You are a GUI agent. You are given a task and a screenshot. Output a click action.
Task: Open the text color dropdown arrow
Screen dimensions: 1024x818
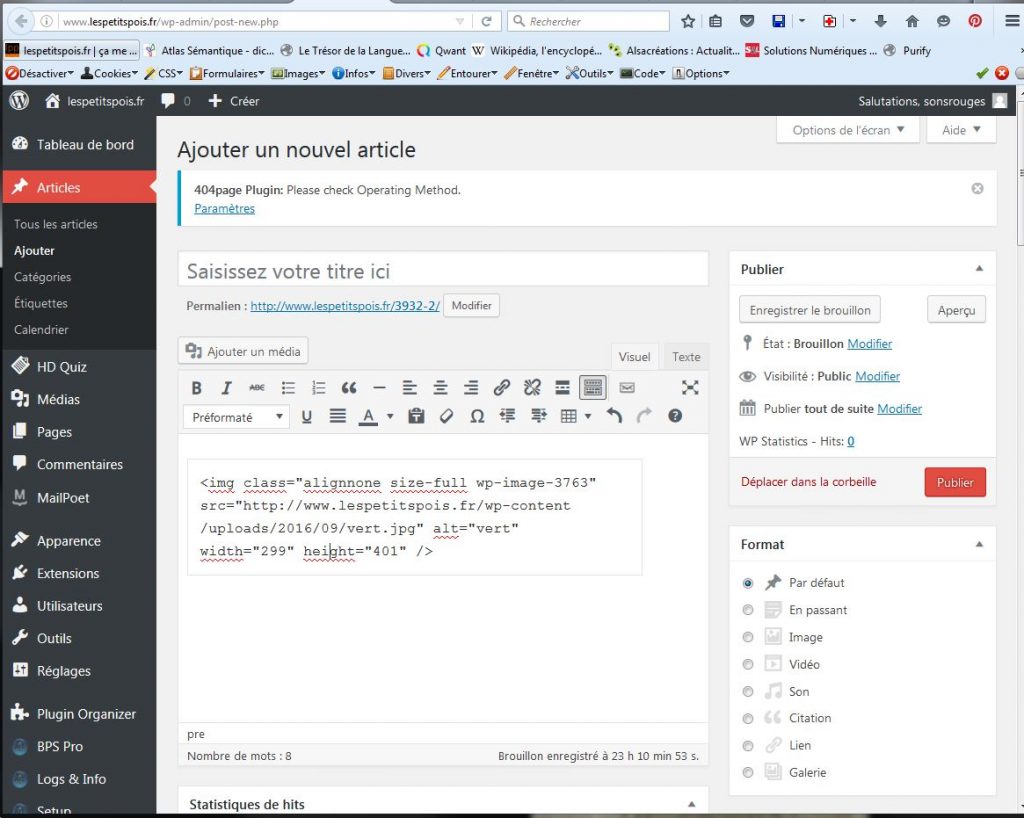coord(390,417)
